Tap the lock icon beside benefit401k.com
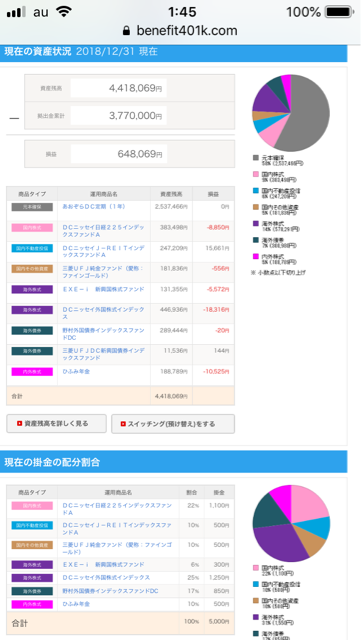The height and width of the screenshot is (640, 361). click(126, 31)
